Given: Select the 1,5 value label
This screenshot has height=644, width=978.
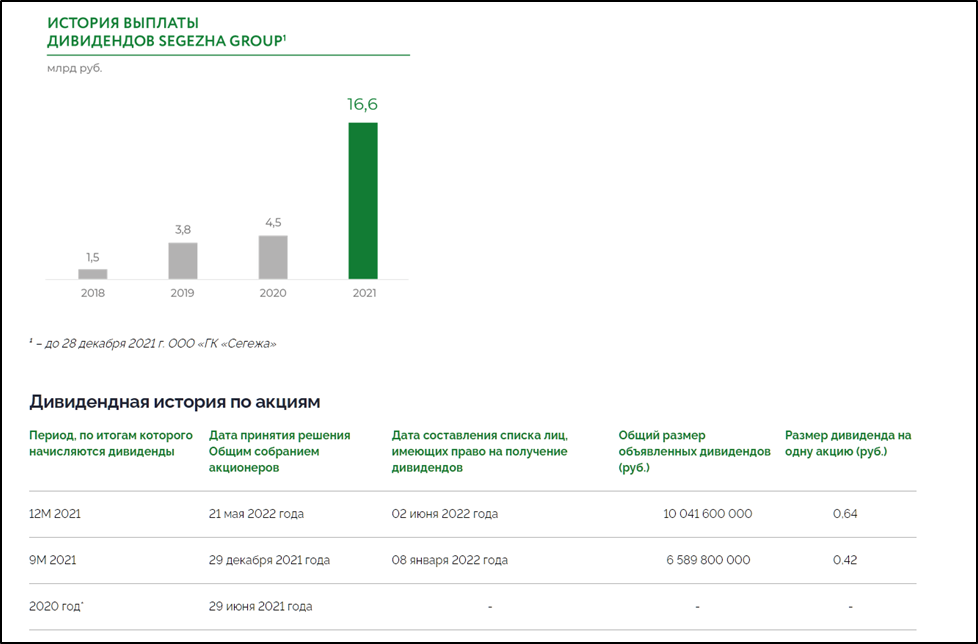Looking at the screenshot, I should tap(93, 257).
